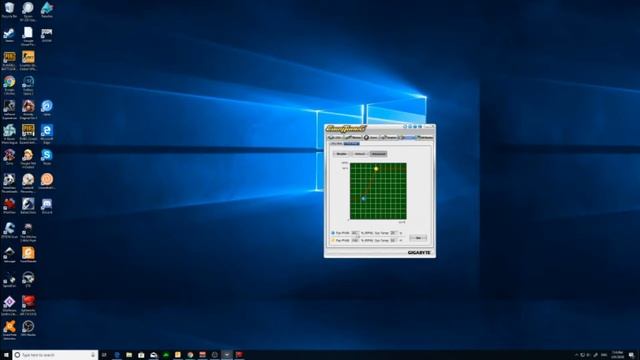Select the yellow point on fan curve graph
Image resolution: width=640 pixels, height=360 pixels.
point(376,169)
